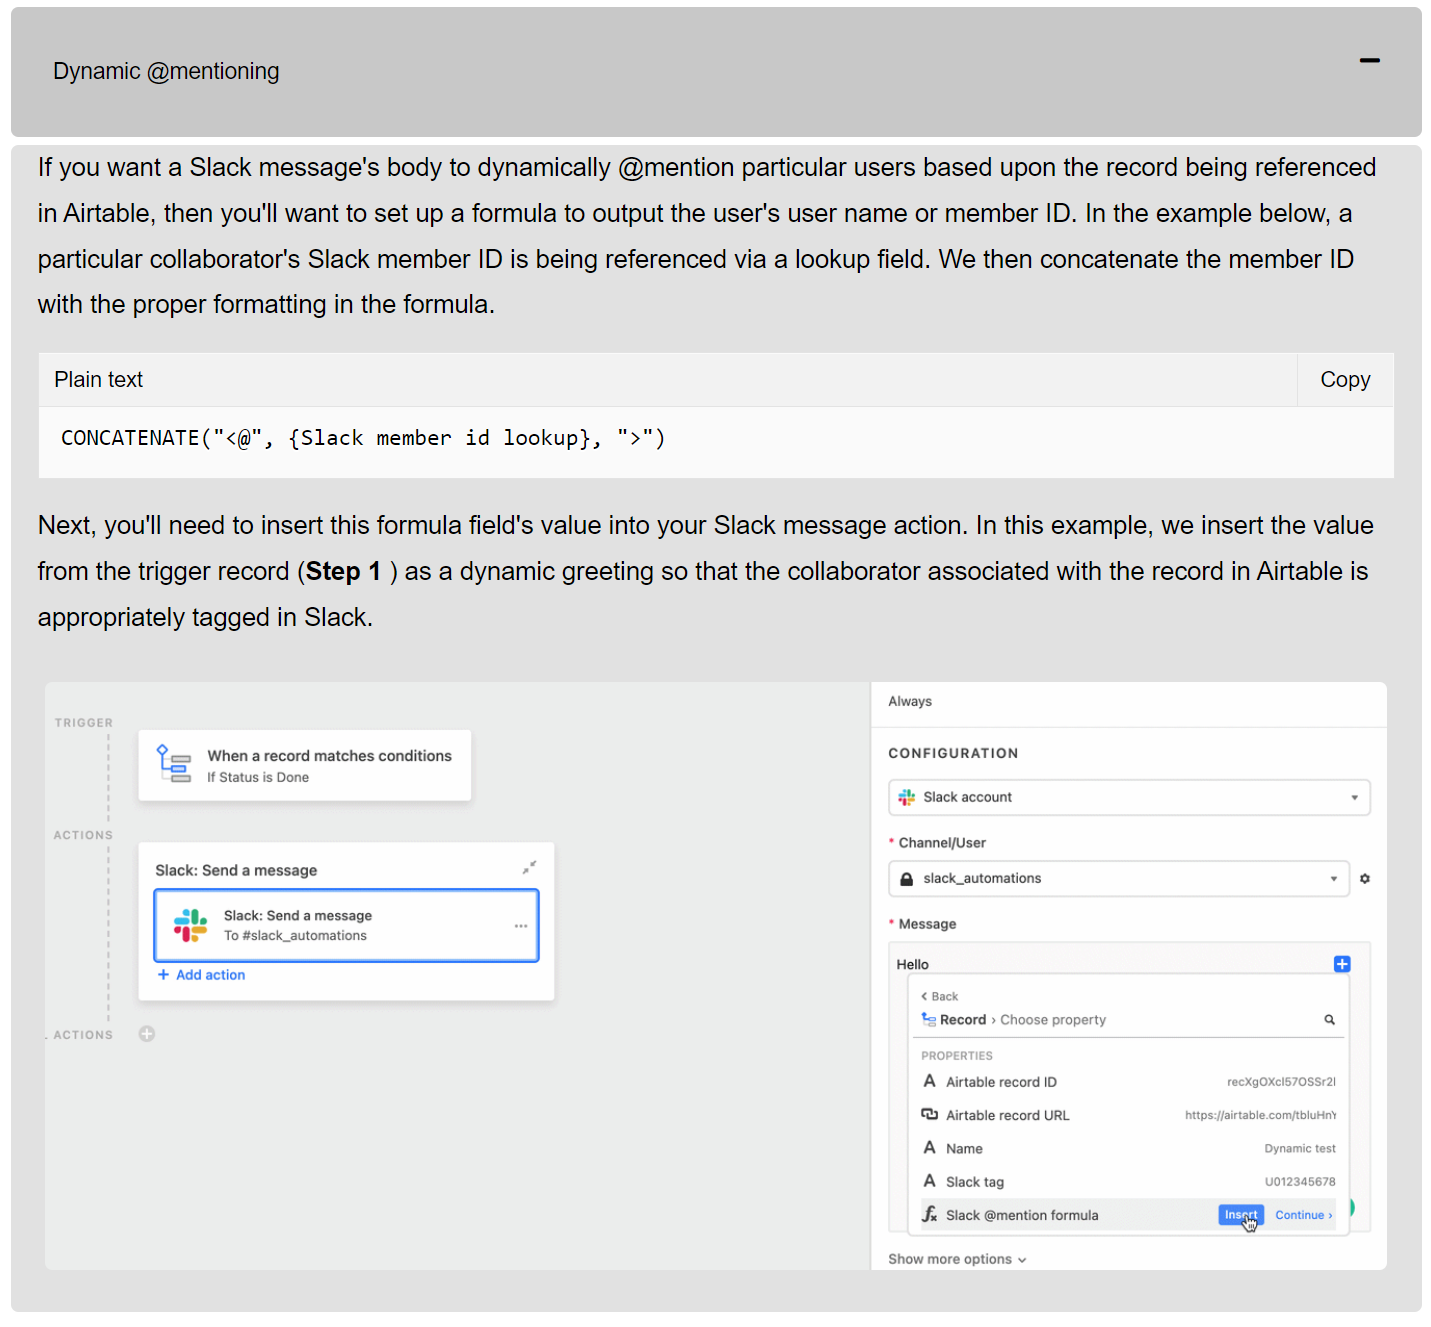Select the Name property row

click(x=1128, y=1149)
